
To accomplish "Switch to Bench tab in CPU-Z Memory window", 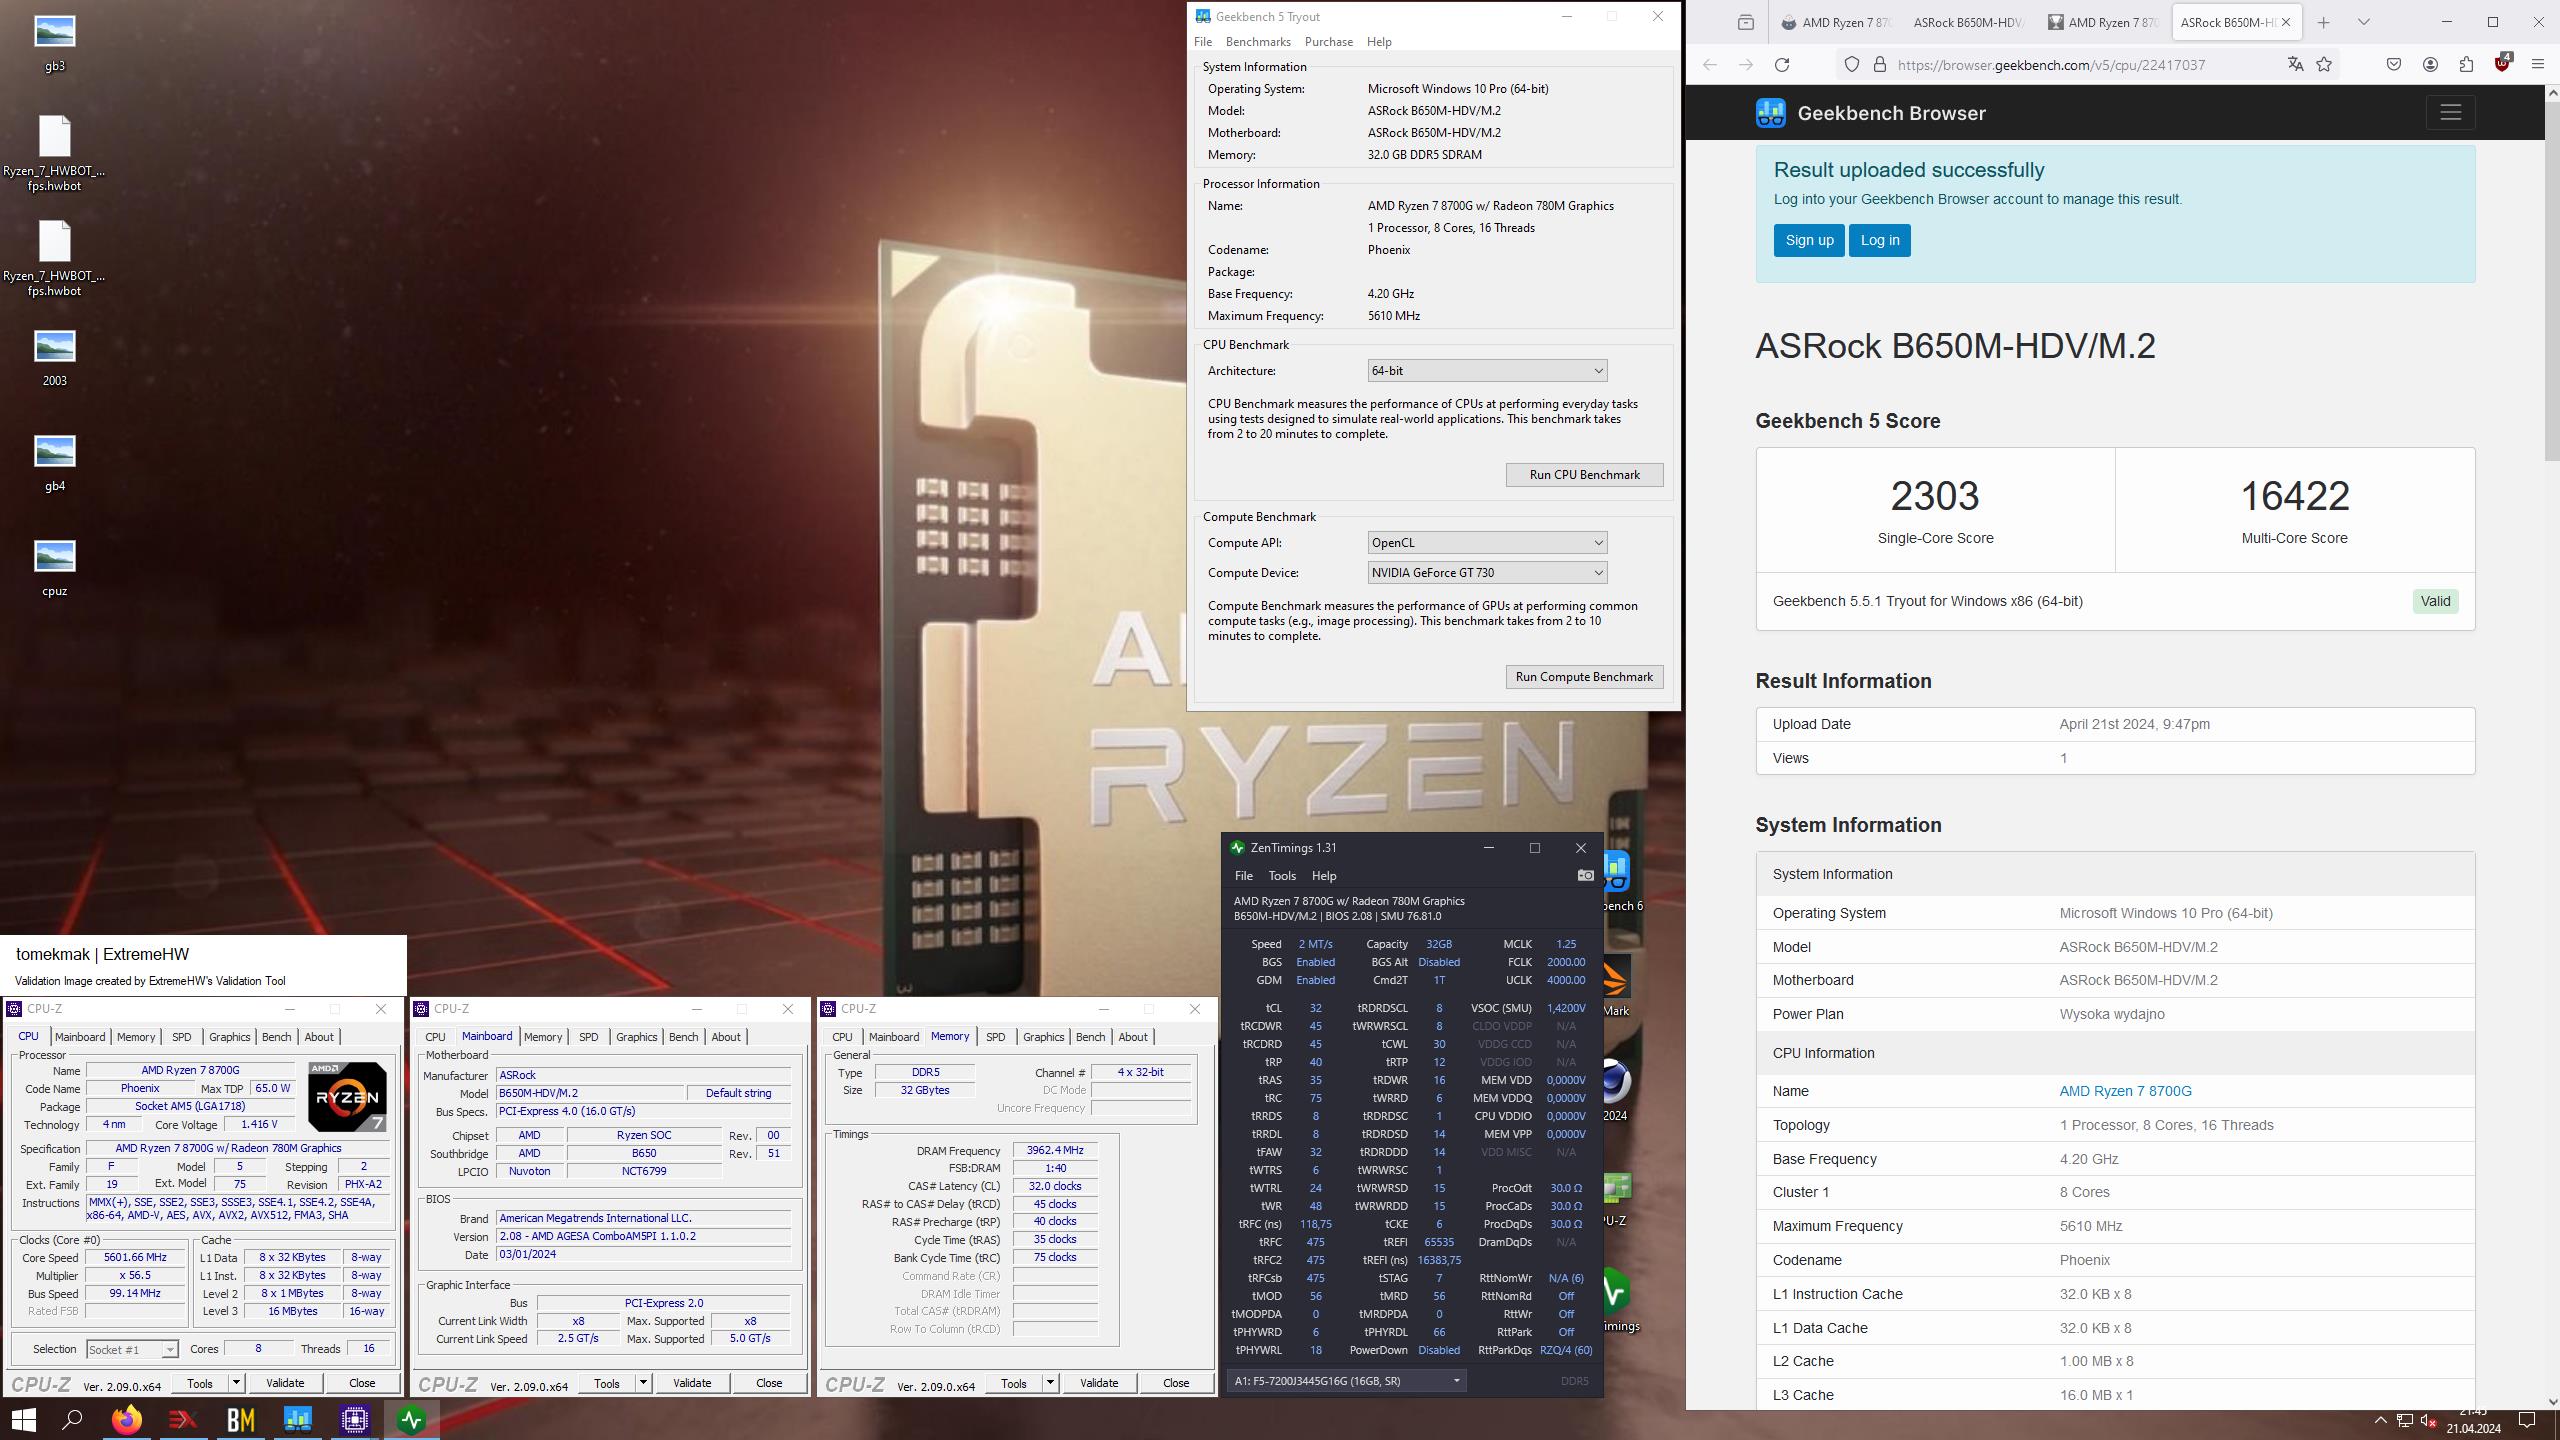I will point(1090,1037).
